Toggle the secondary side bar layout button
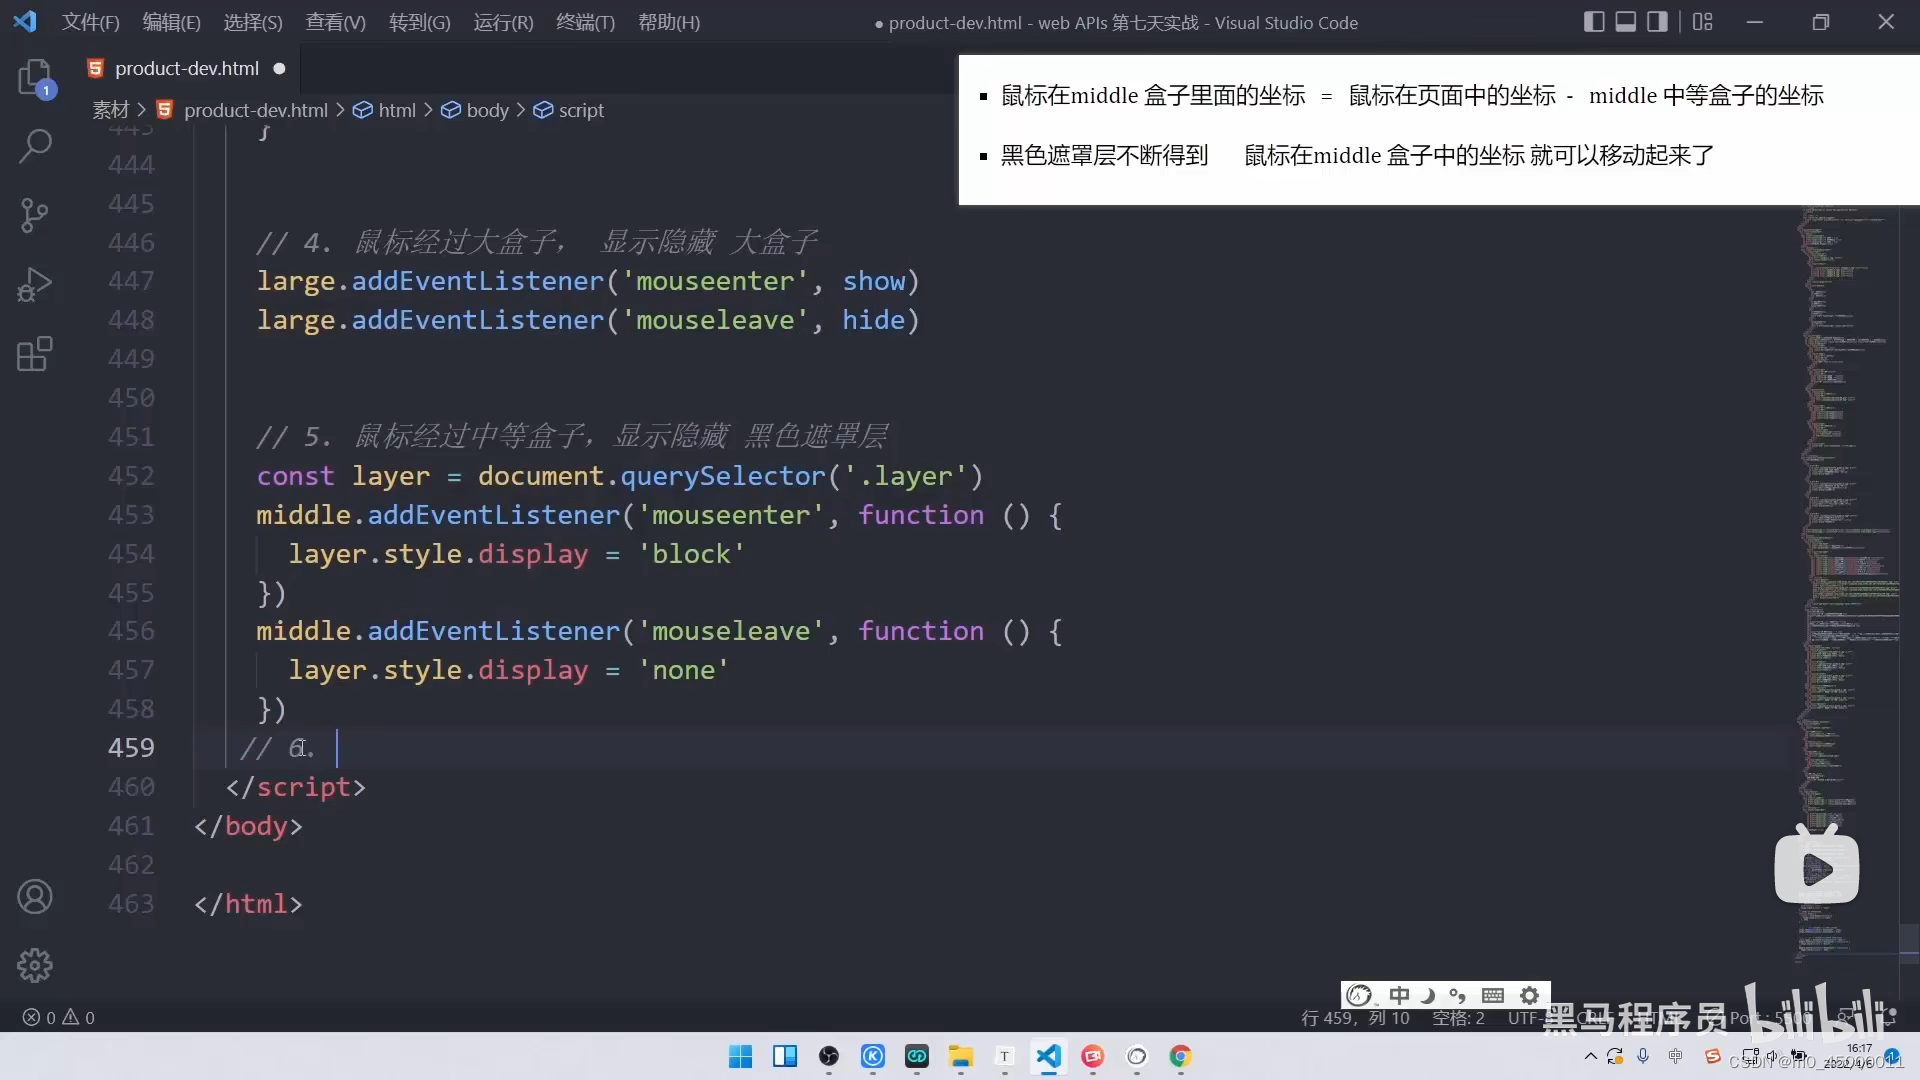Viewport: 1920px width, 1080px height. point(1657,22)
